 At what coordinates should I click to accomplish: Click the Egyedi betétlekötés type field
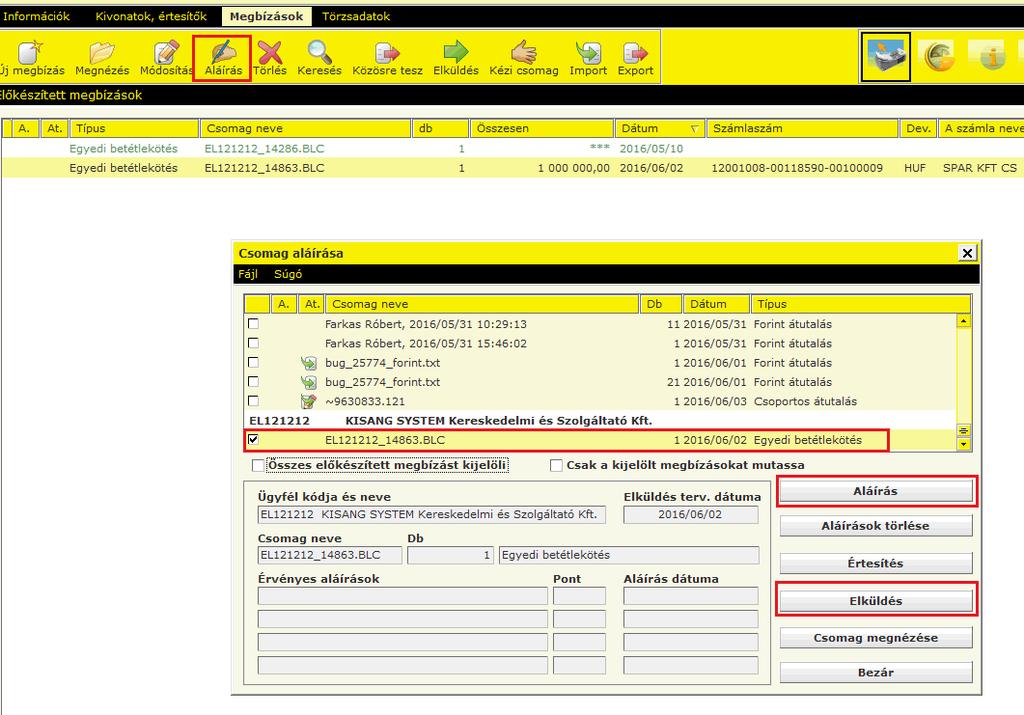(x=629, y=555)
